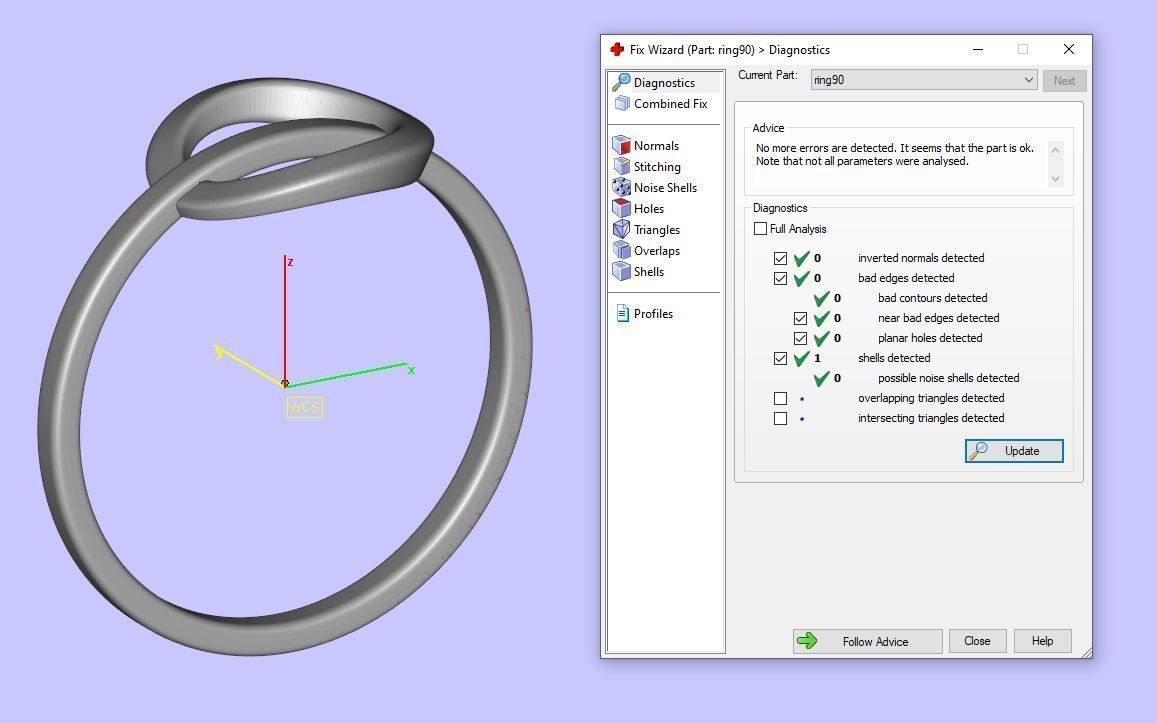This screenshot has width=1157, height=723.
Task: Open the Diagnostics page in Fix Wizard
Action: [x=664, y=82]
